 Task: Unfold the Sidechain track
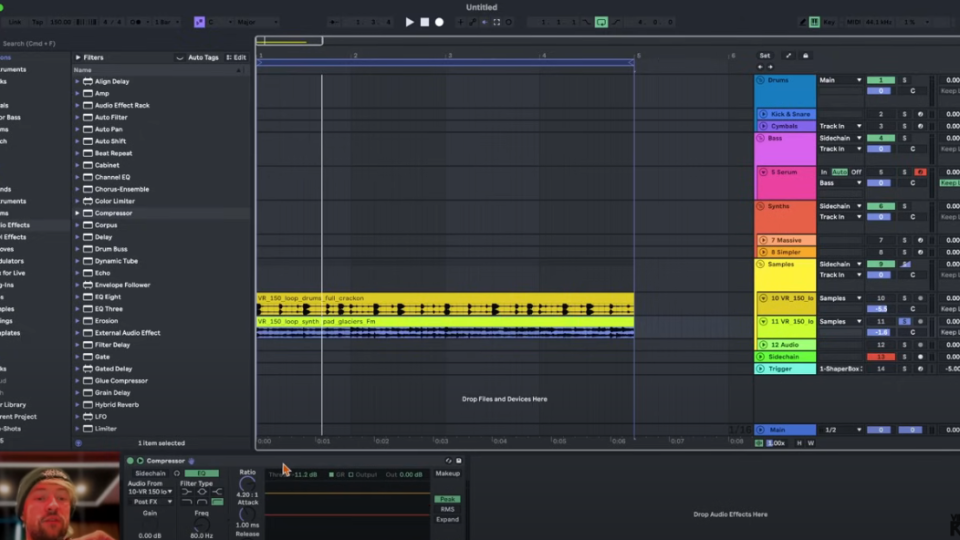(760, 357)
